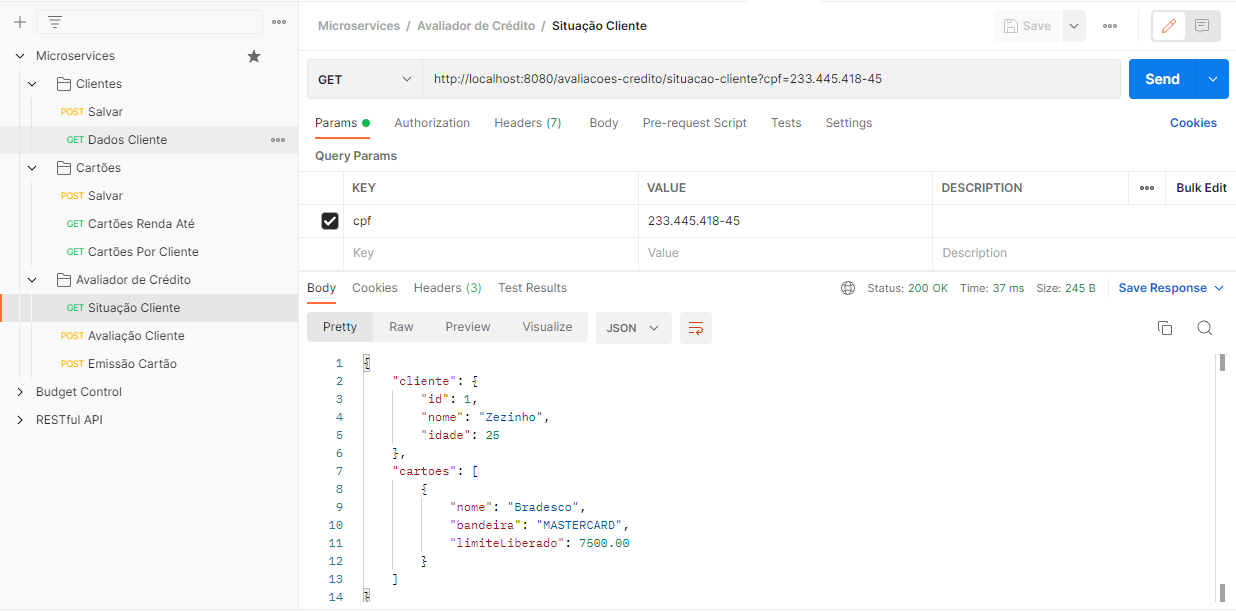Uncheck the cpf query parameter

click(330, 220)
